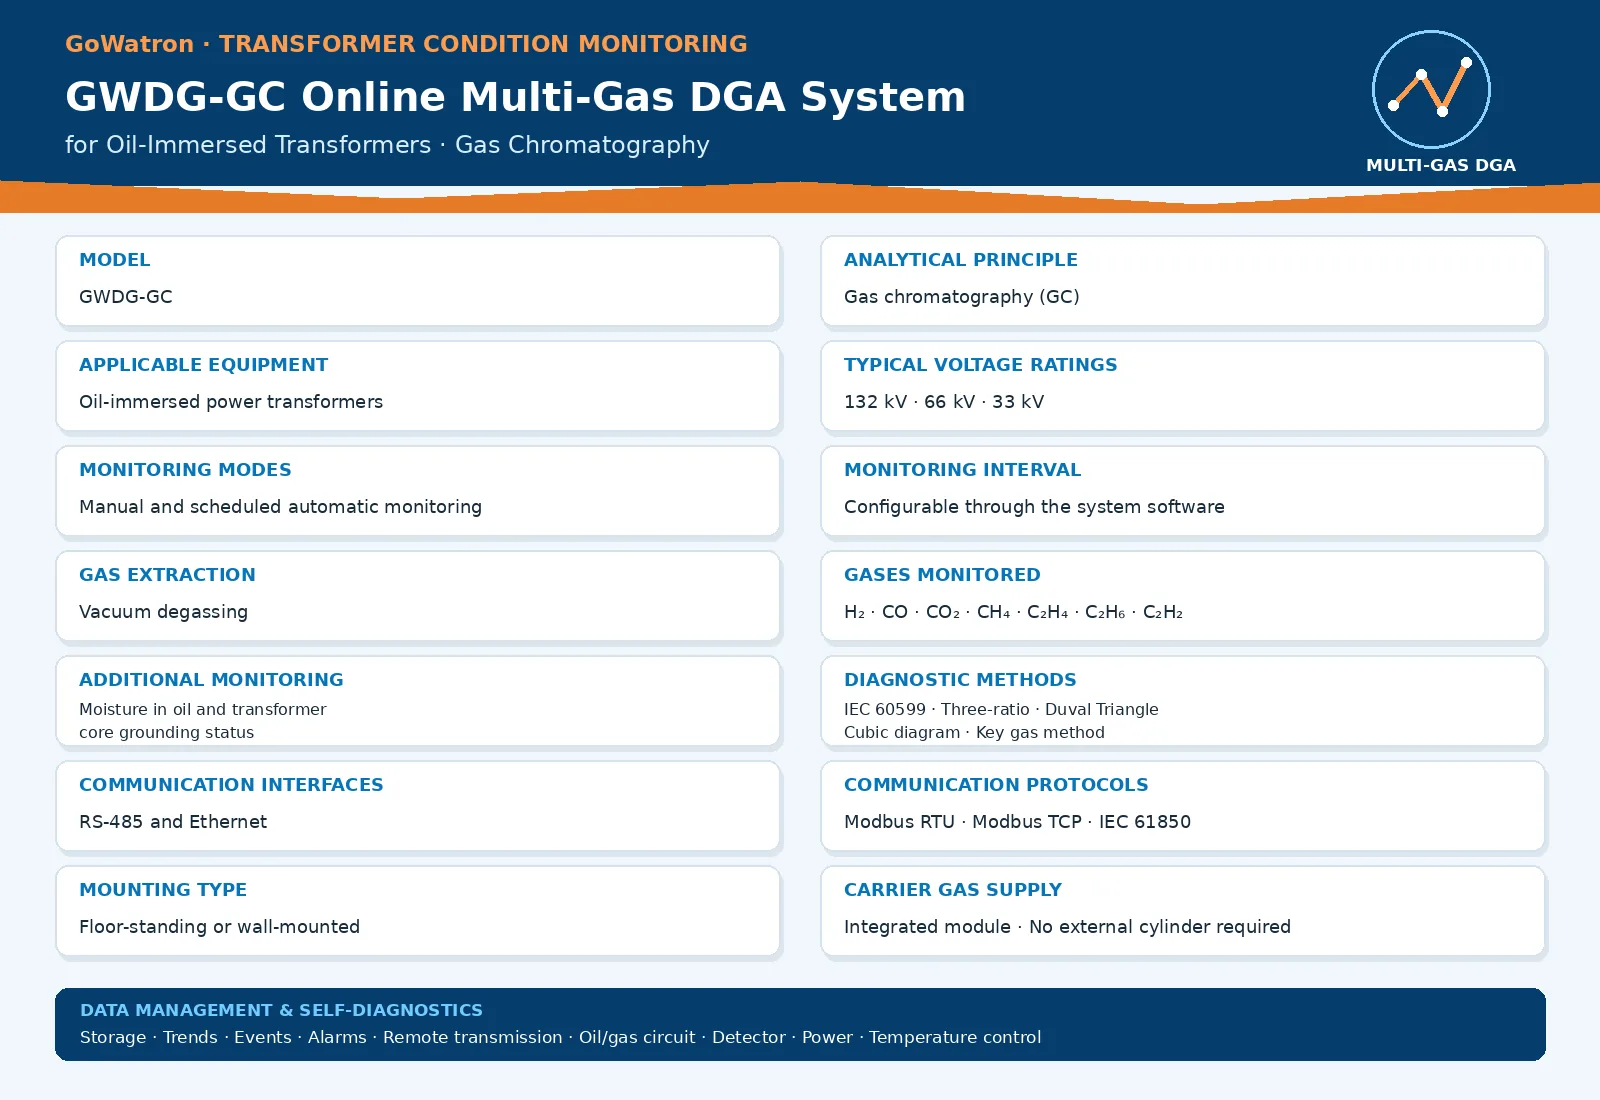Select the 'GWDG-GC' model value
Viewport: 1600px width, 1100px height.
tap(126, 297)
